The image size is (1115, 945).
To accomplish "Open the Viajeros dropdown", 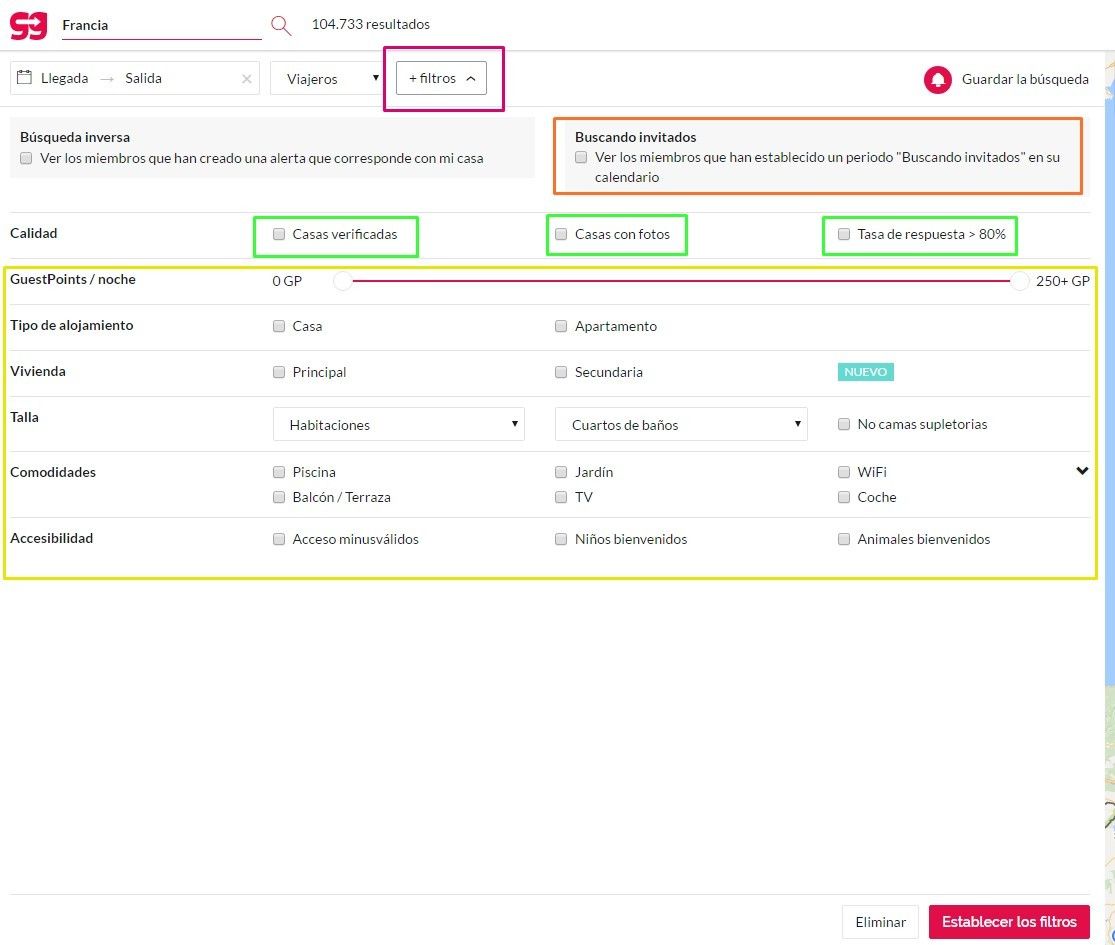I will click(x=329, y=79).
